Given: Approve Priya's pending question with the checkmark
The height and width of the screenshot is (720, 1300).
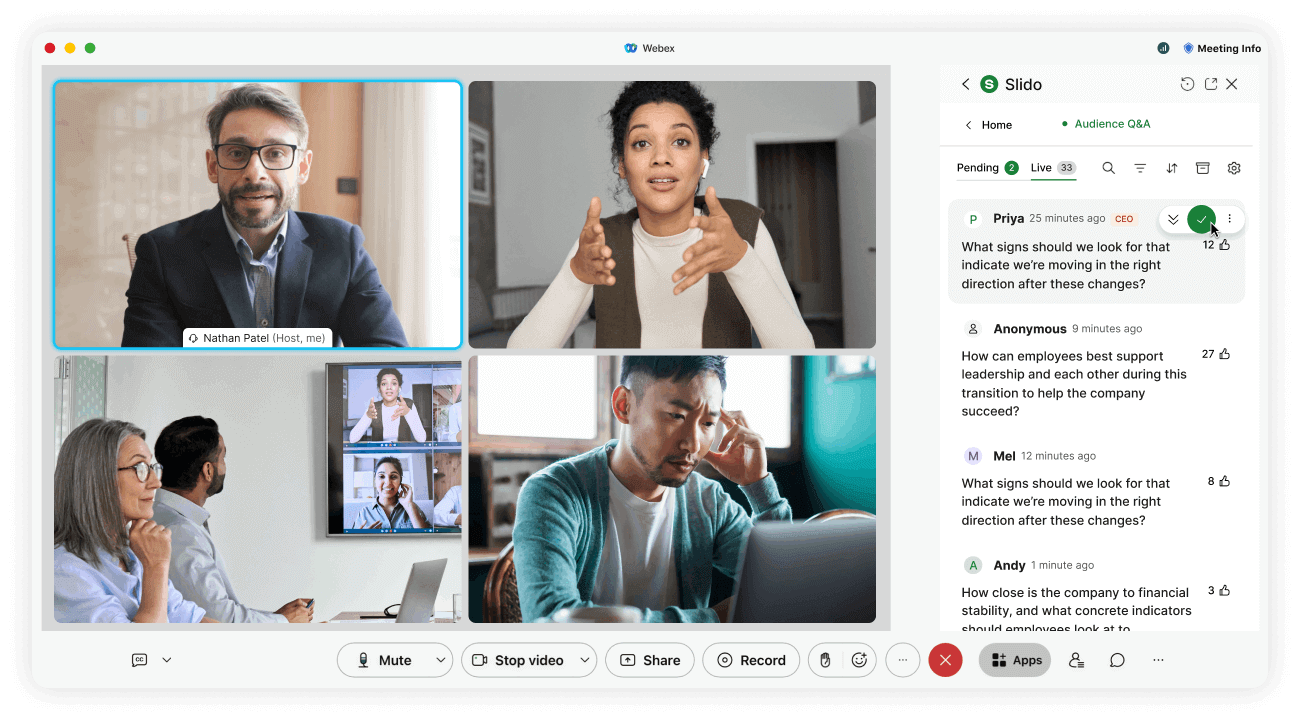Looking at the screenshot, I should [x=1201, y=219].
